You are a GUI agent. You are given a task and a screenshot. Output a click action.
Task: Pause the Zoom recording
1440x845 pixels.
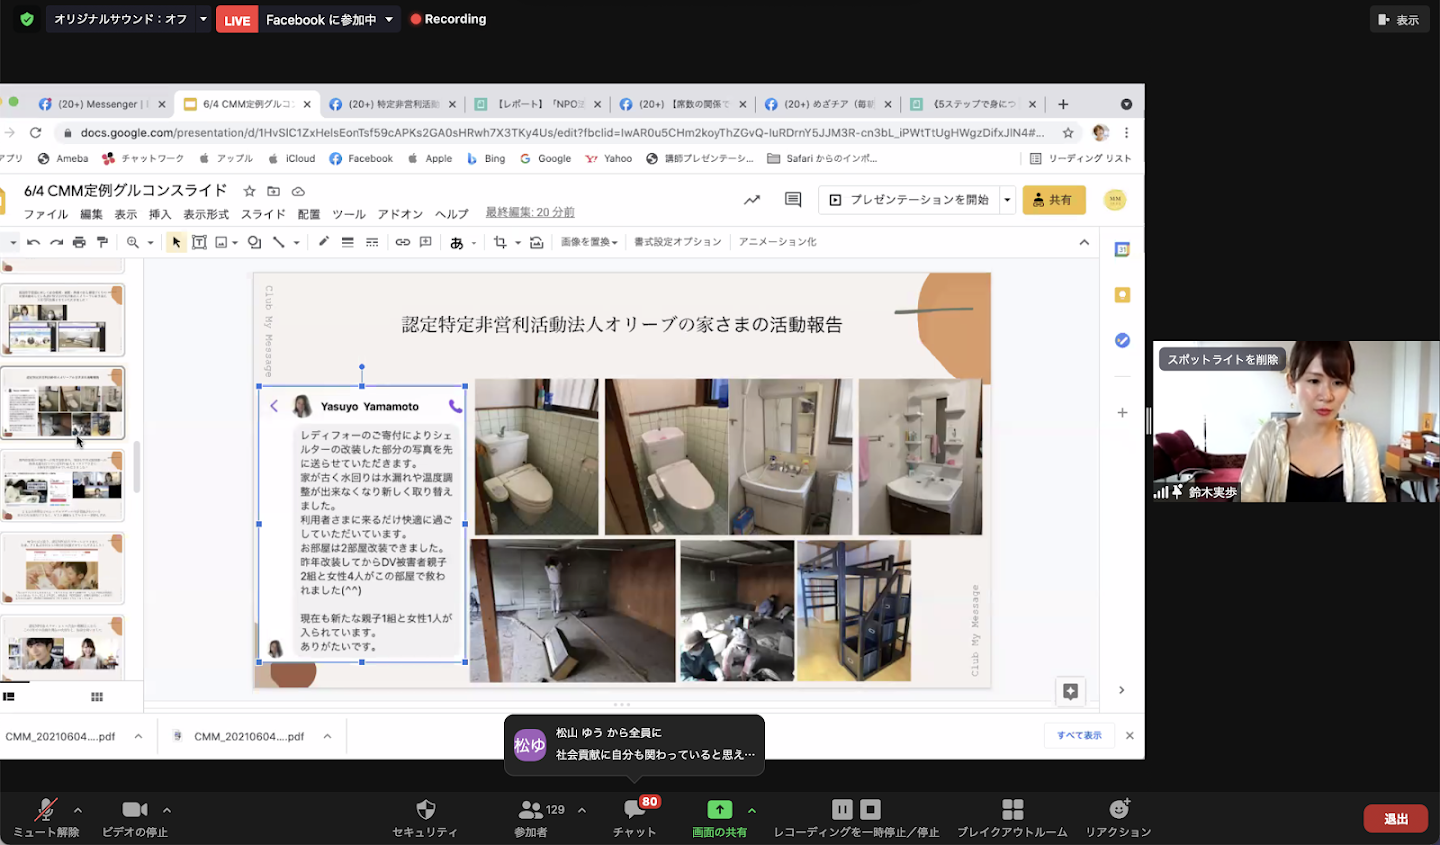click(x=843, y=809)
